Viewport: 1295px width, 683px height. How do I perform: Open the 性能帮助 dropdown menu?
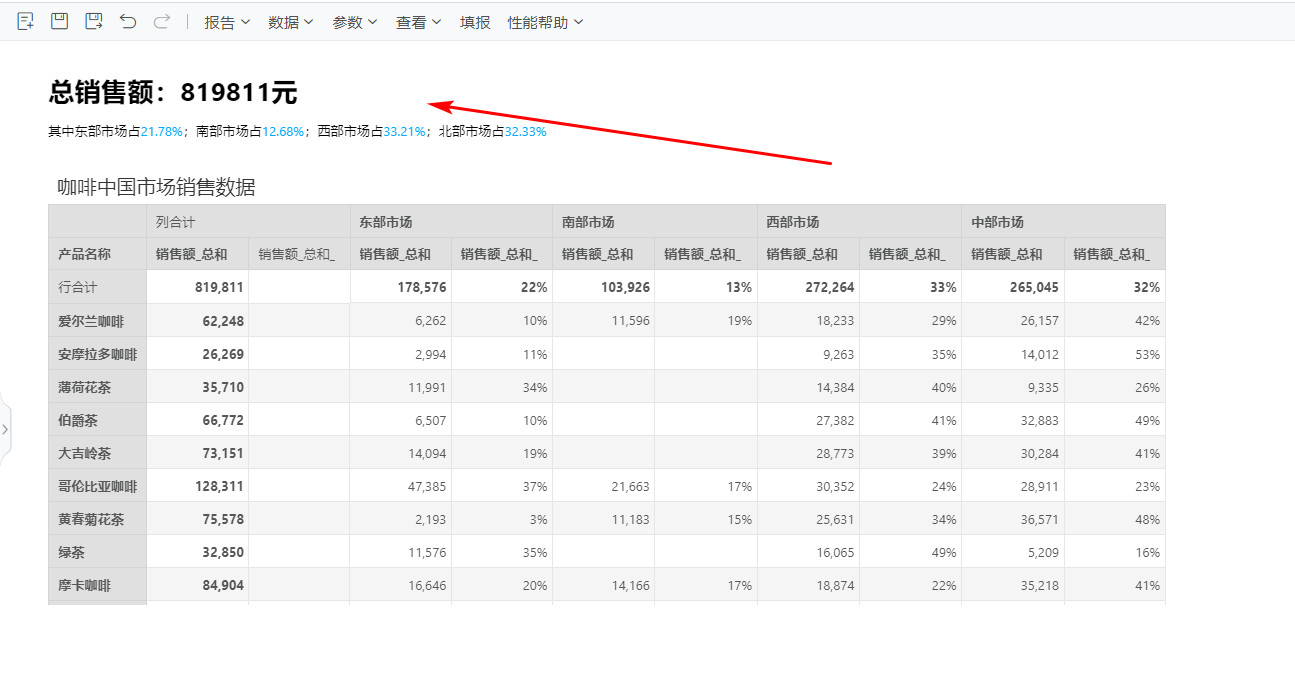pyautogui.click(x=545, y=22)
